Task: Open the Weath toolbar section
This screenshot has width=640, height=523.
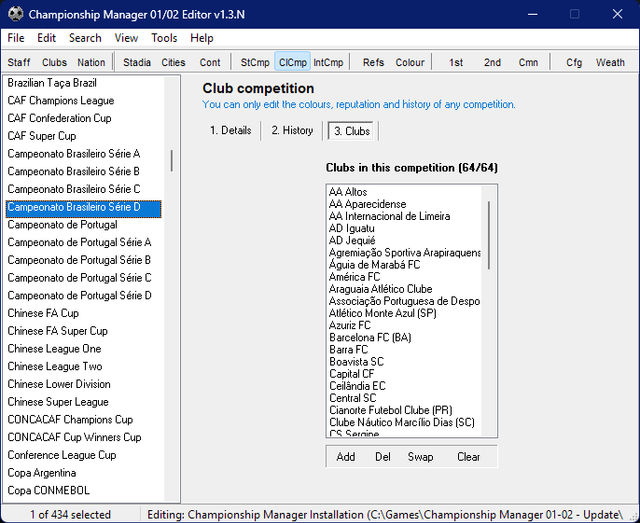Action: tap(610, 62)
